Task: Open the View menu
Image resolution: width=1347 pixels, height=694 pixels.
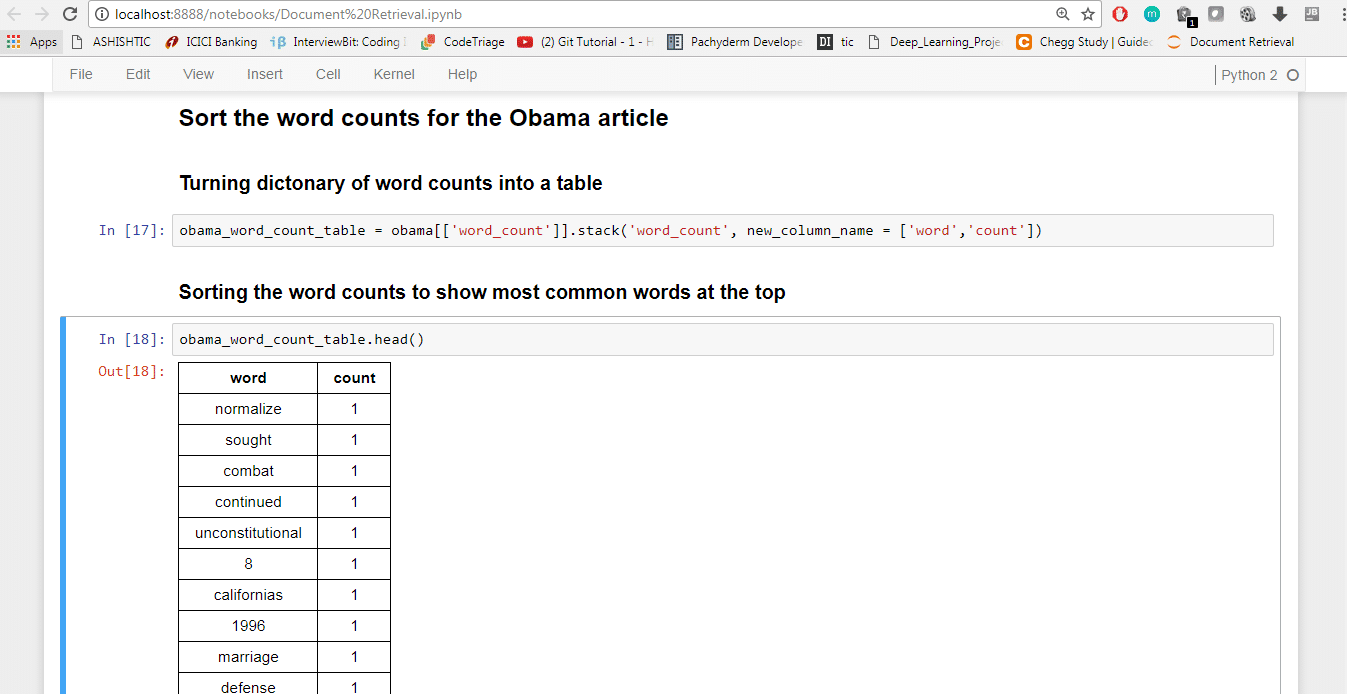Action: [x=198, y=74]
